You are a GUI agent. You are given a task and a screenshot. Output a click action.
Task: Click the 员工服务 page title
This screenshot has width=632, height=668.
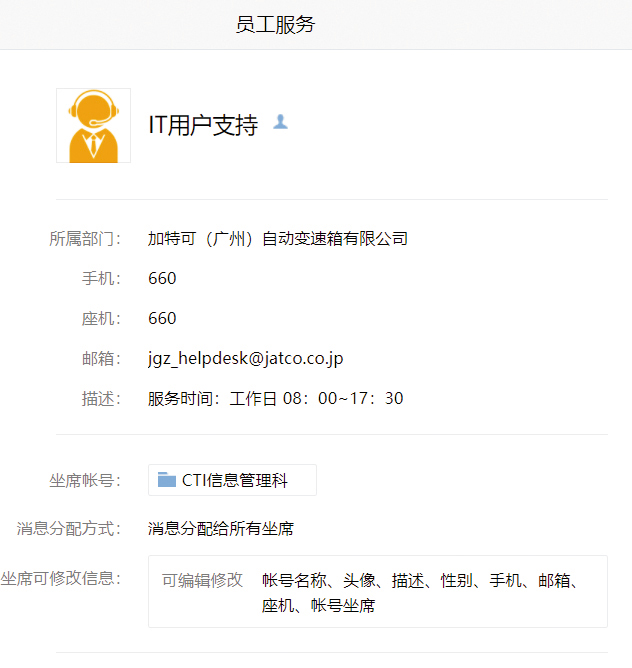click(275, 25)
